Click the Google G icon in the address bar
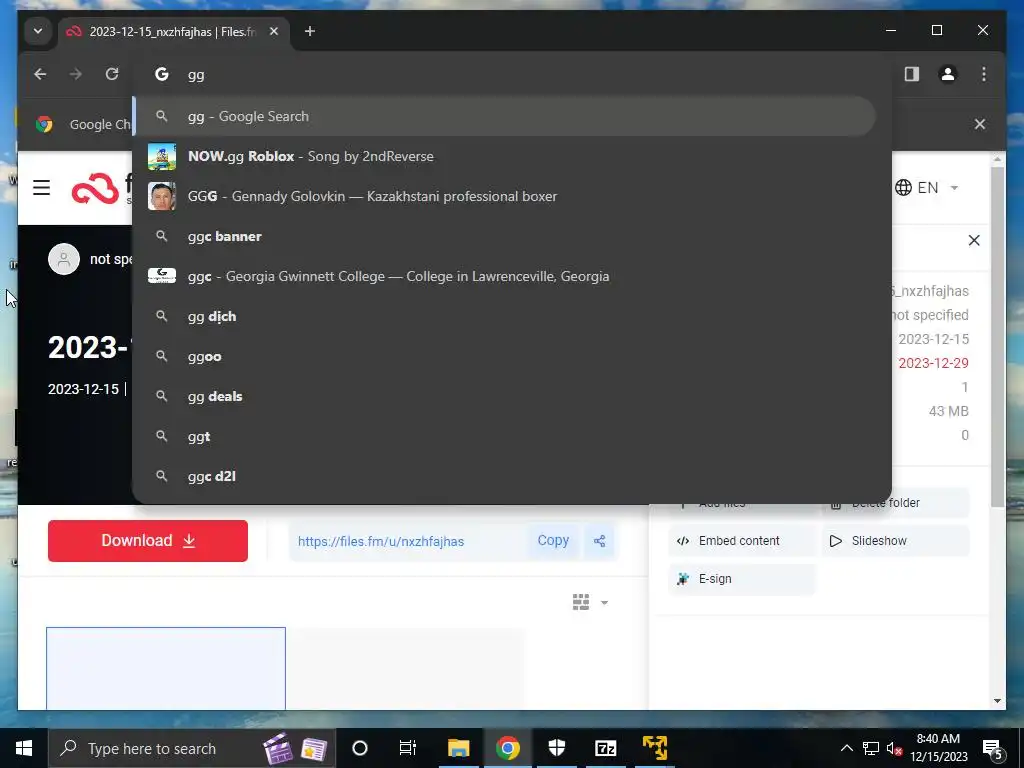The image size is (1024, 768). coord(161,74)
